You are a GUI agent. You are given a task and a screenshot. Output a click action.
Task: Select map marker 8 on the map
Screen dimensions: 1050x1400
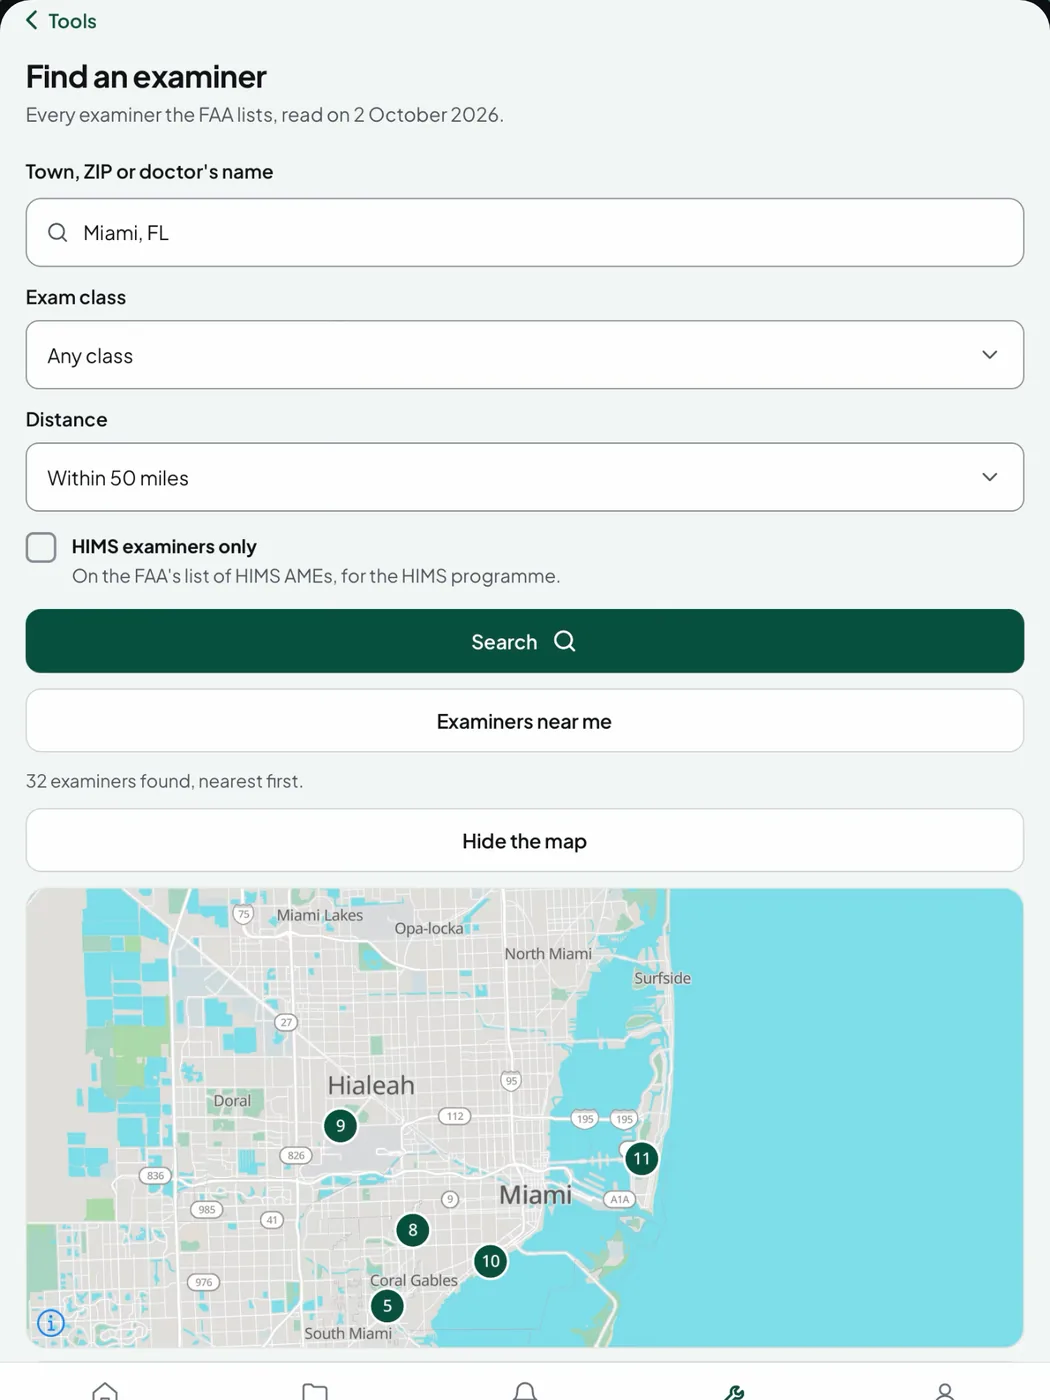[413, 1230]
